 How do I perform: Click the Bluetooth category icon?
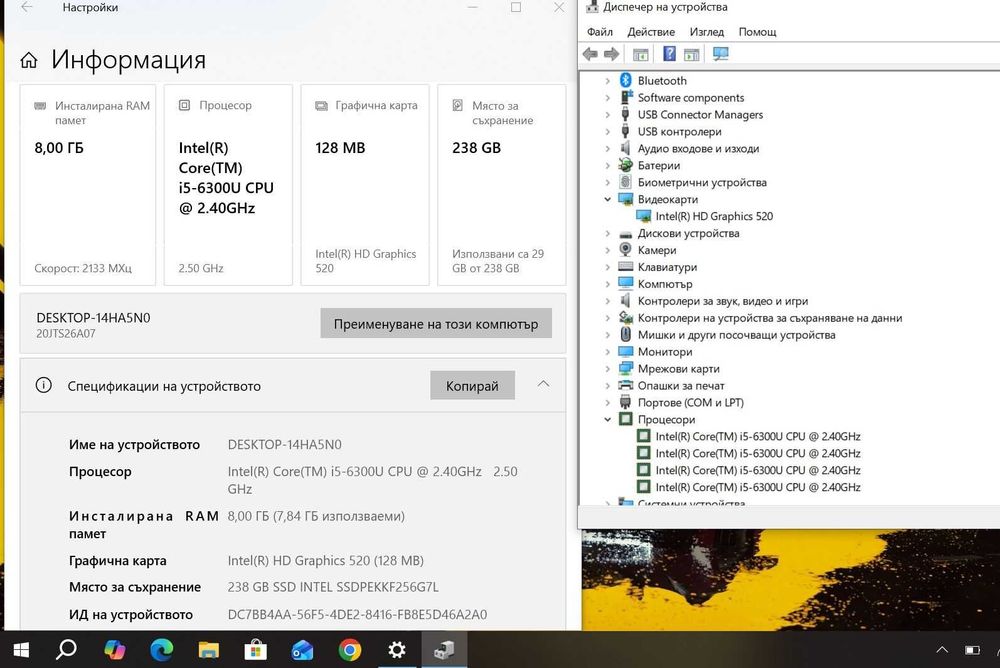[x=626, y=80]
